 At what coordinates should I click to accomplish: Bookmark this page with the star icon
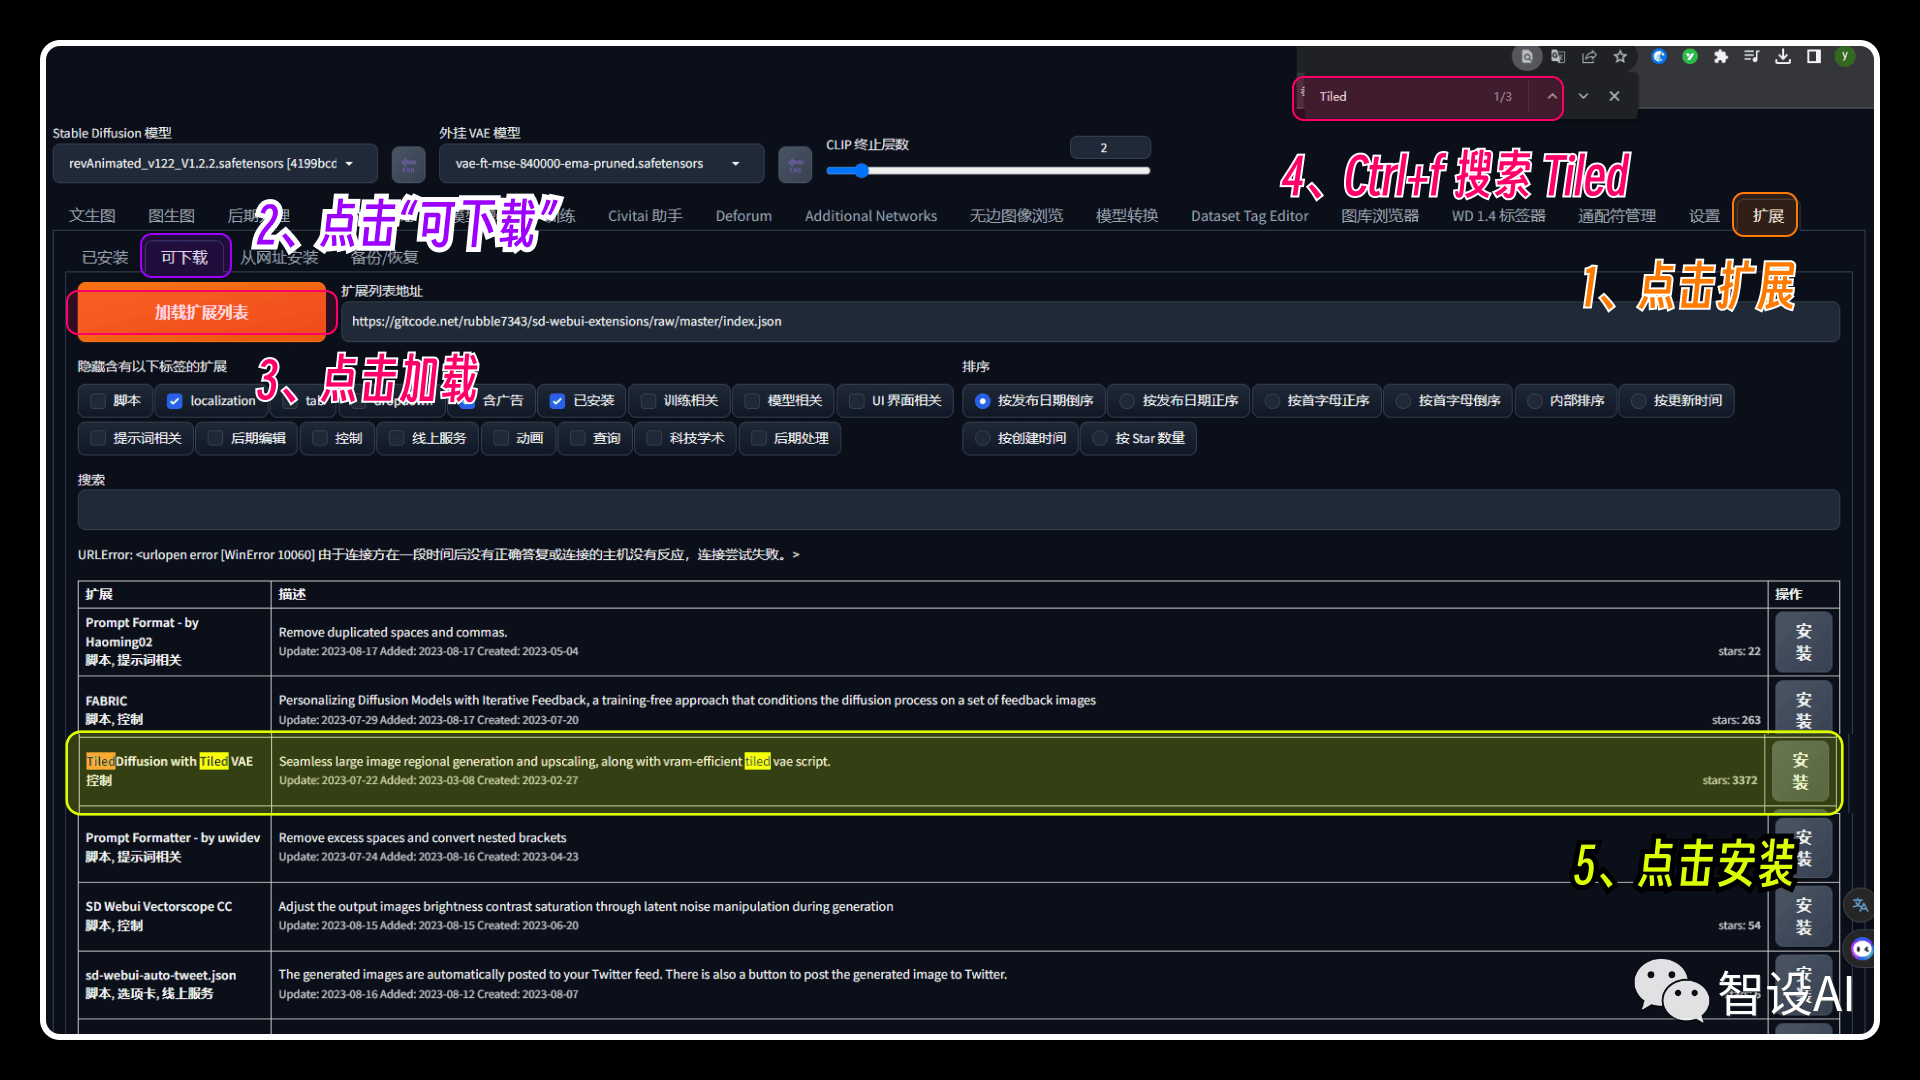pos(1620,57)
